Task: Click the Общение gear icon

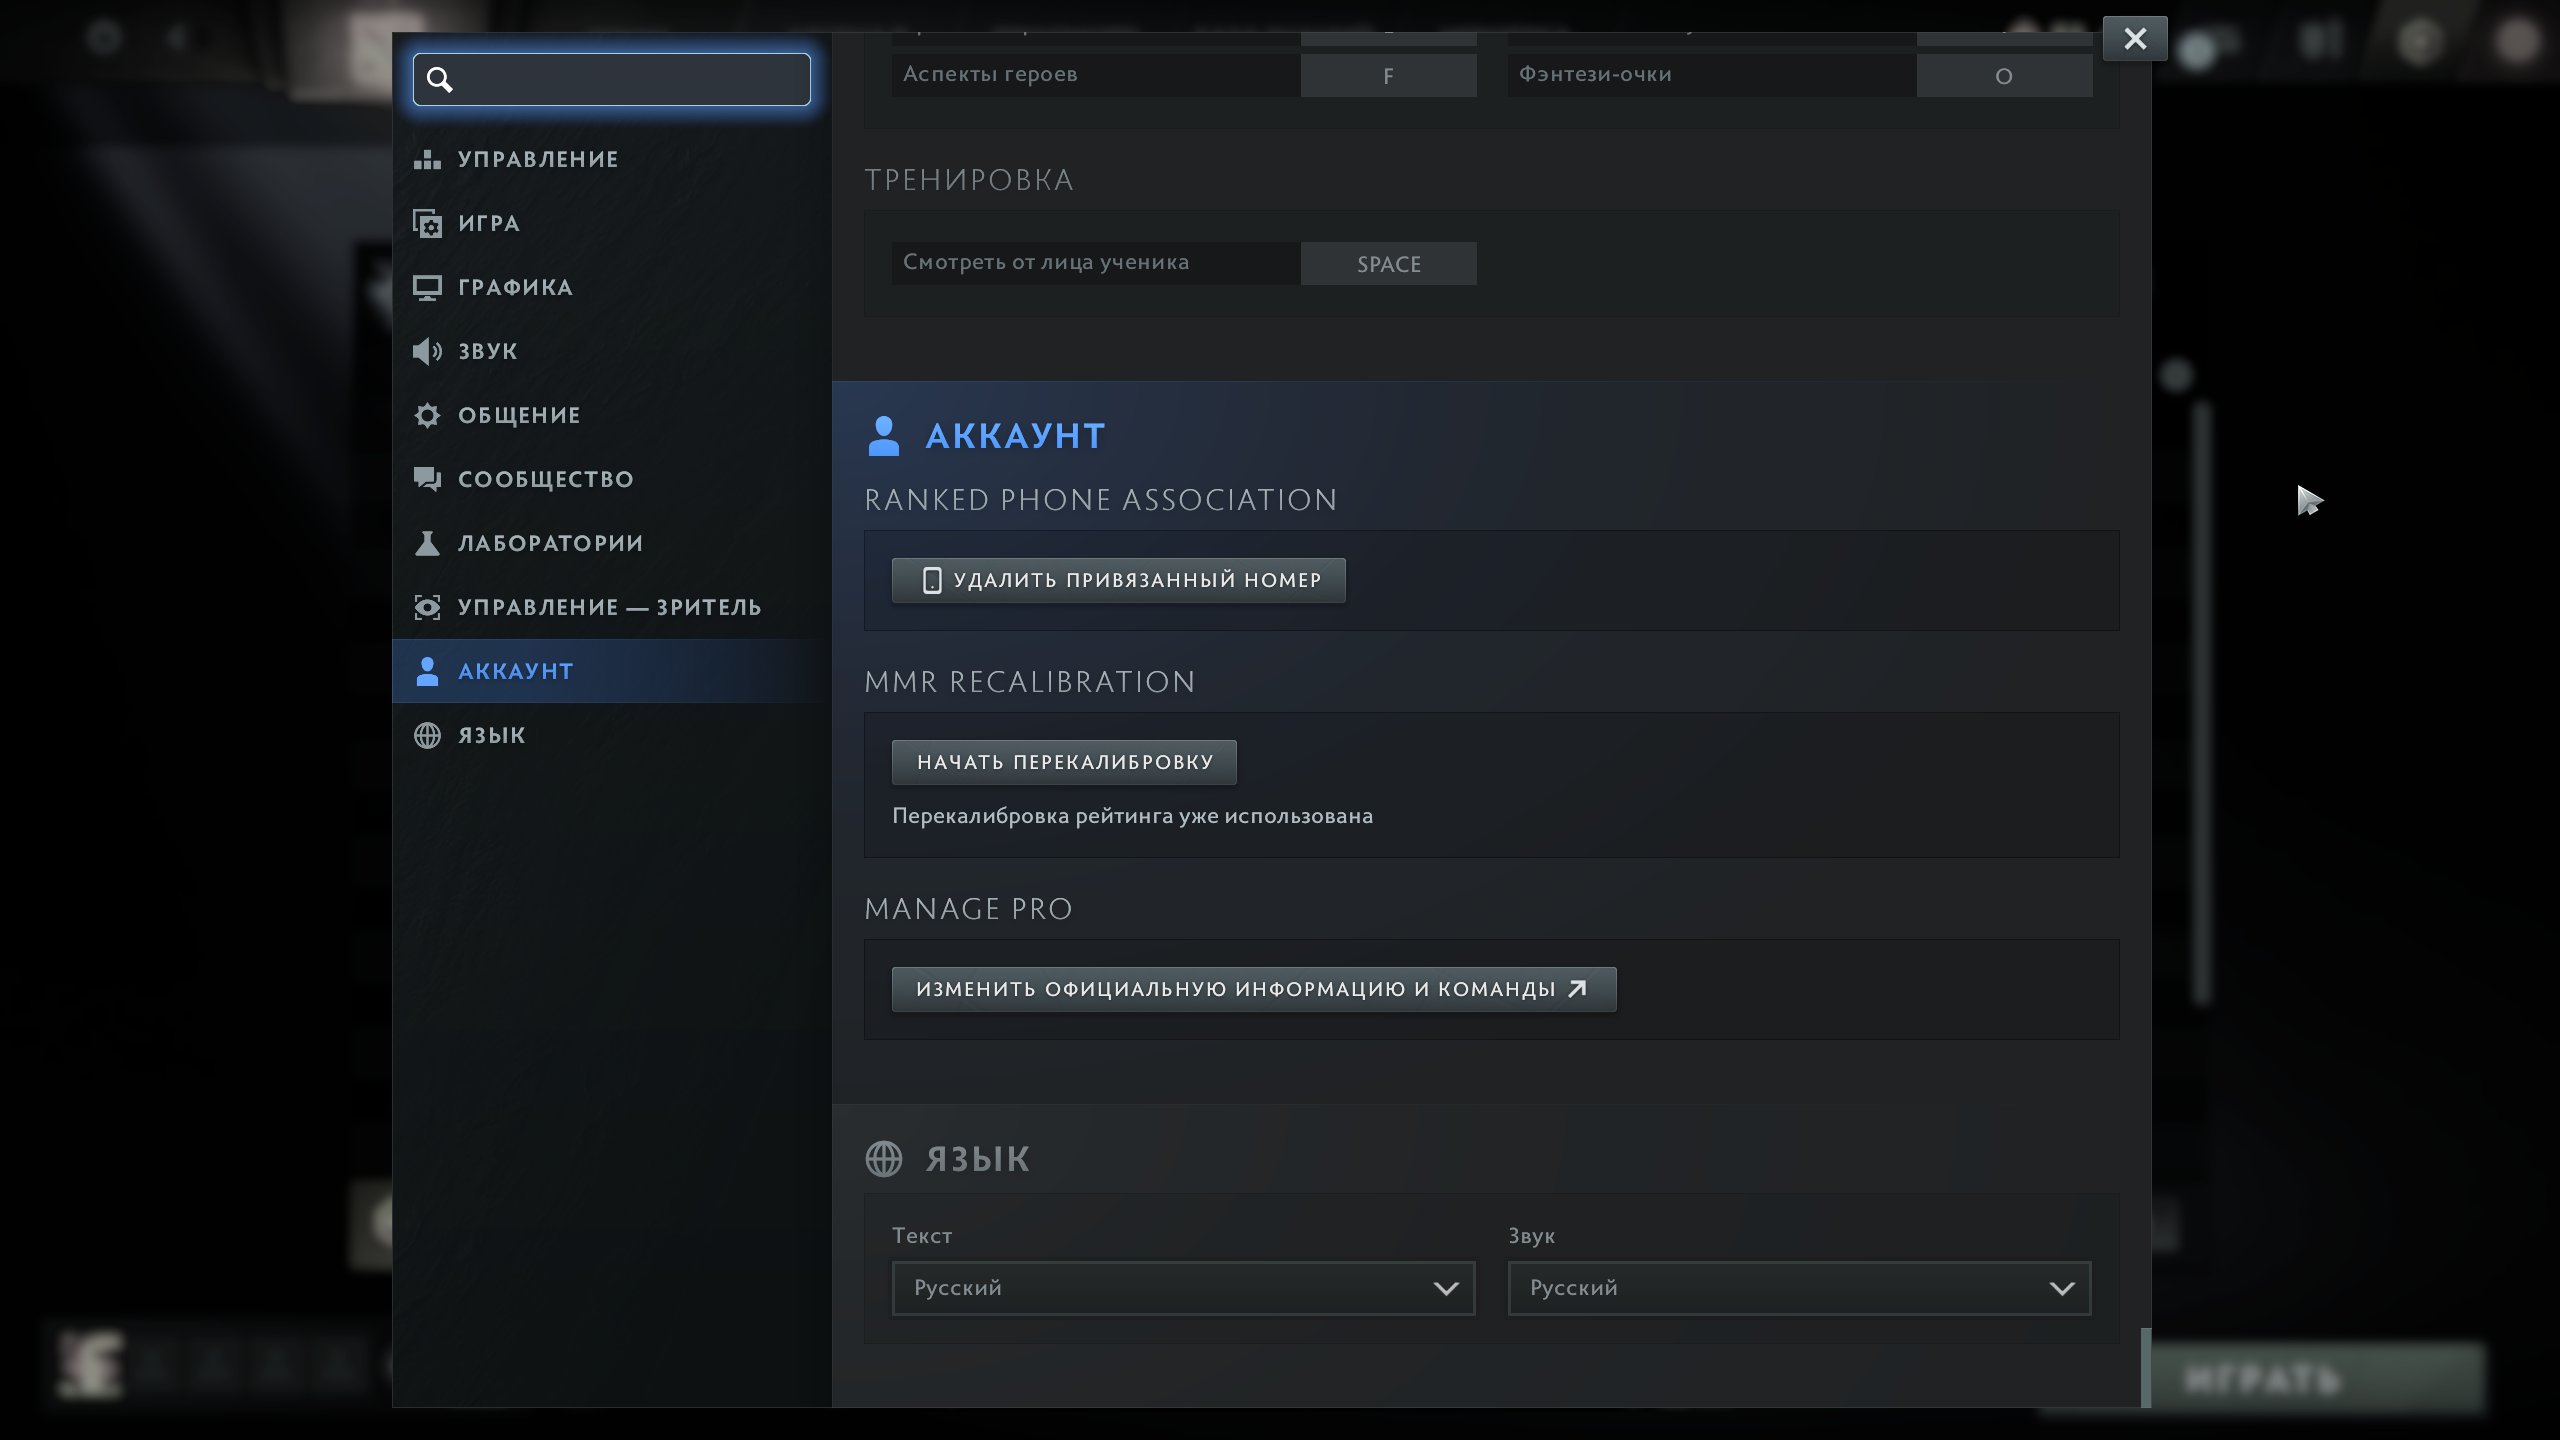Action: 427,415
